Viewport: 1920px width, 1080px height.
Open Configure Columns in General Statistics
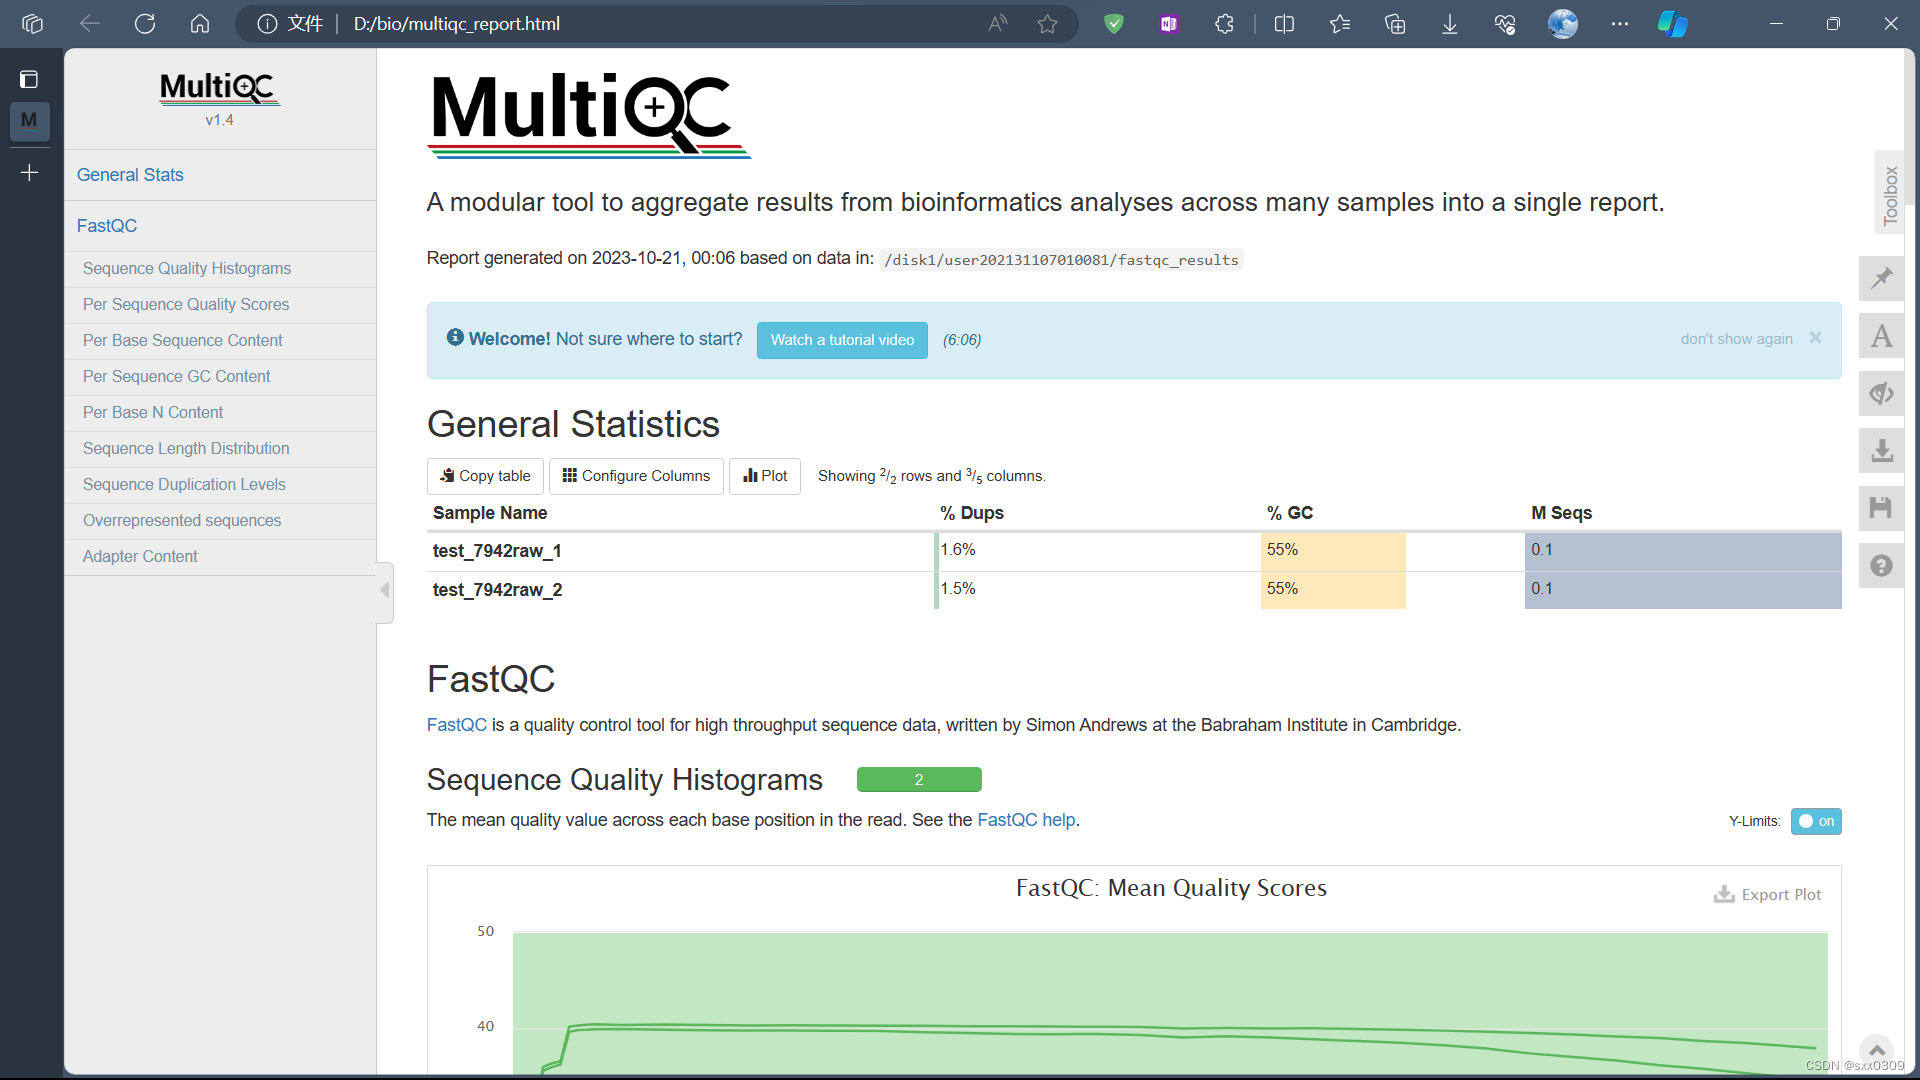click(635, 475)
